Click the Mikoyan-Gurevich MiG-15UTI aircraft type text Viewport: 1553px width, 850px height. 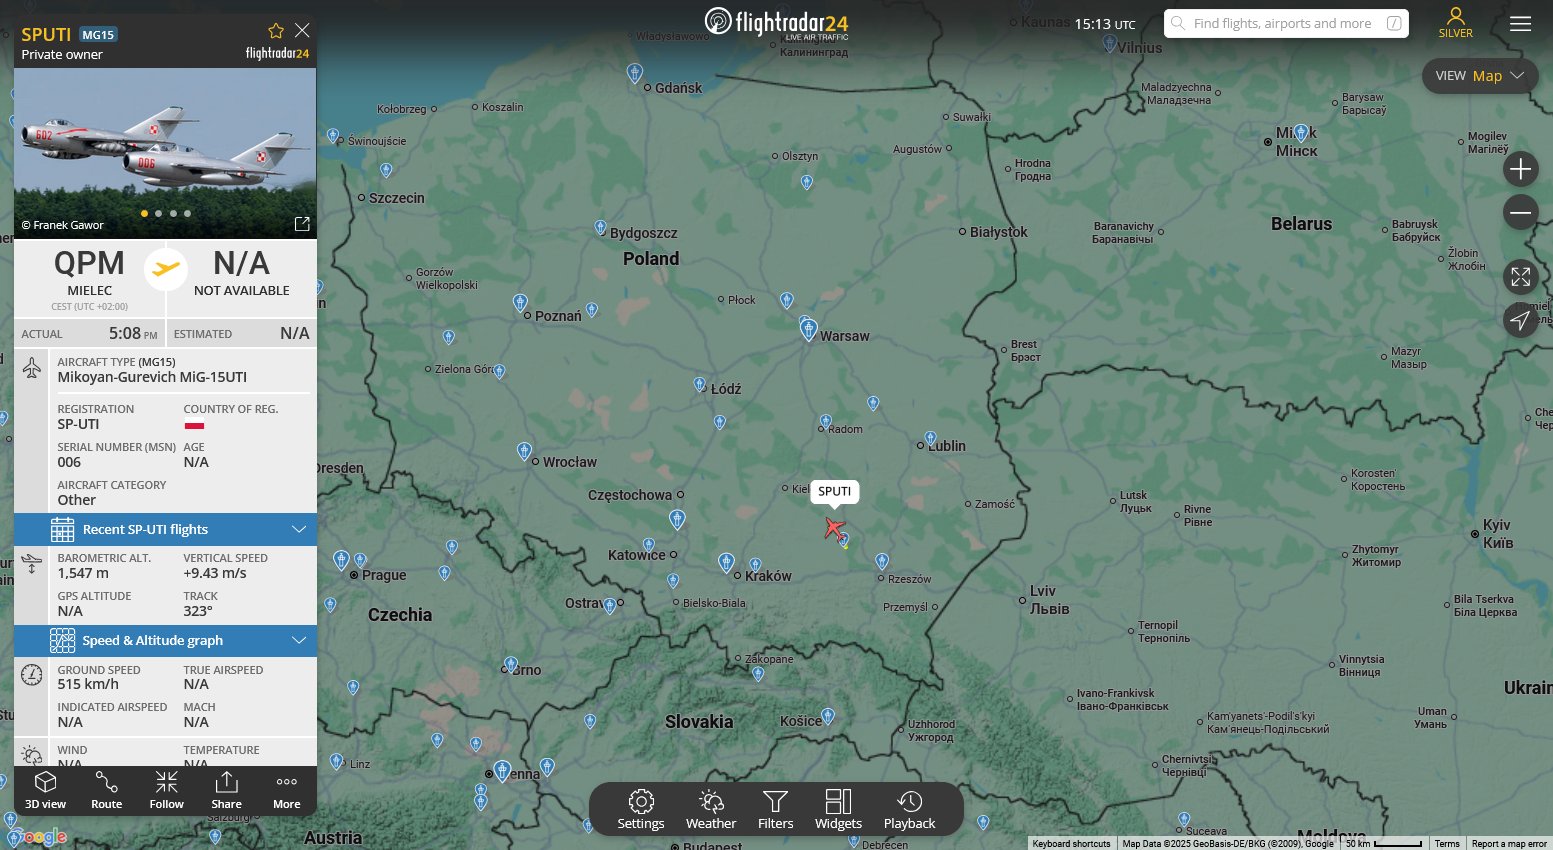[152, 377]
